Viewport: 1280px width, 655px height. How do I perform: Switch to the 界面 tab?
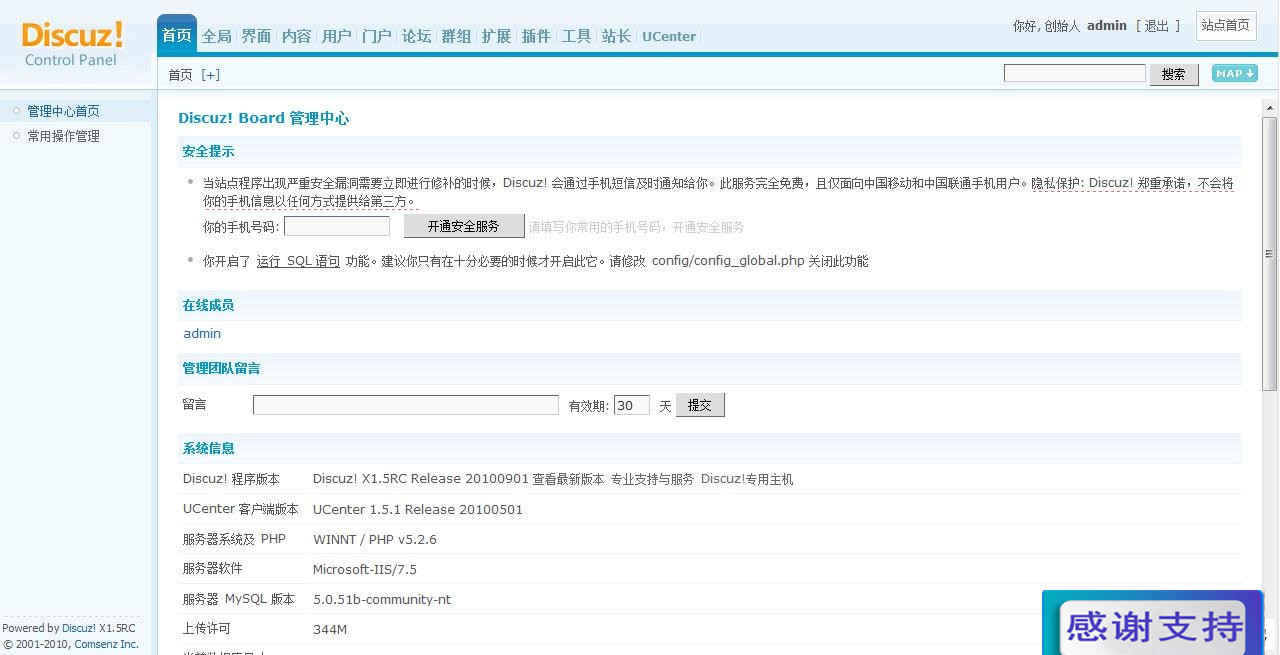[x=257, y=36]
